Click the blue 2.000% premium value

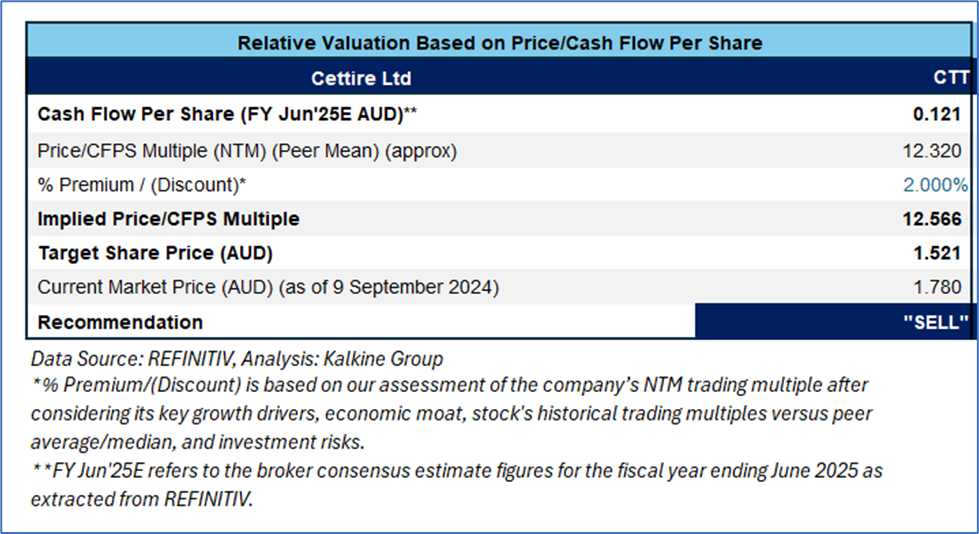pos(935,185)
